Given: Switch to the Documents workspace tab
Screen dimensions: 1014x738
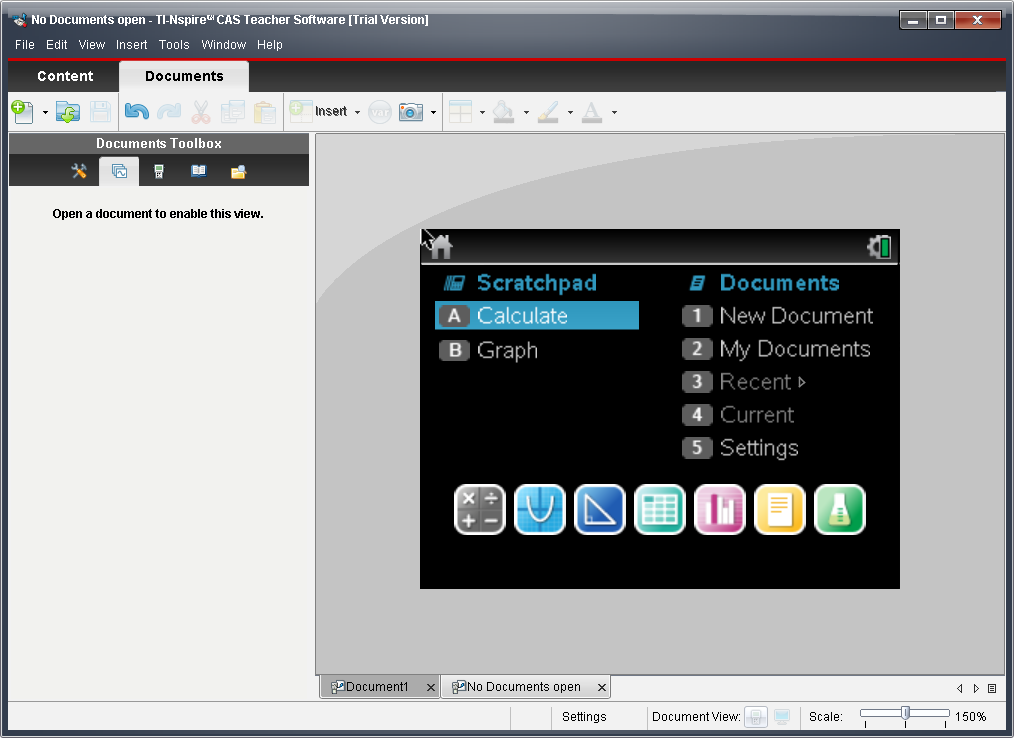Looking at the screenshot, I should point(184,76).
